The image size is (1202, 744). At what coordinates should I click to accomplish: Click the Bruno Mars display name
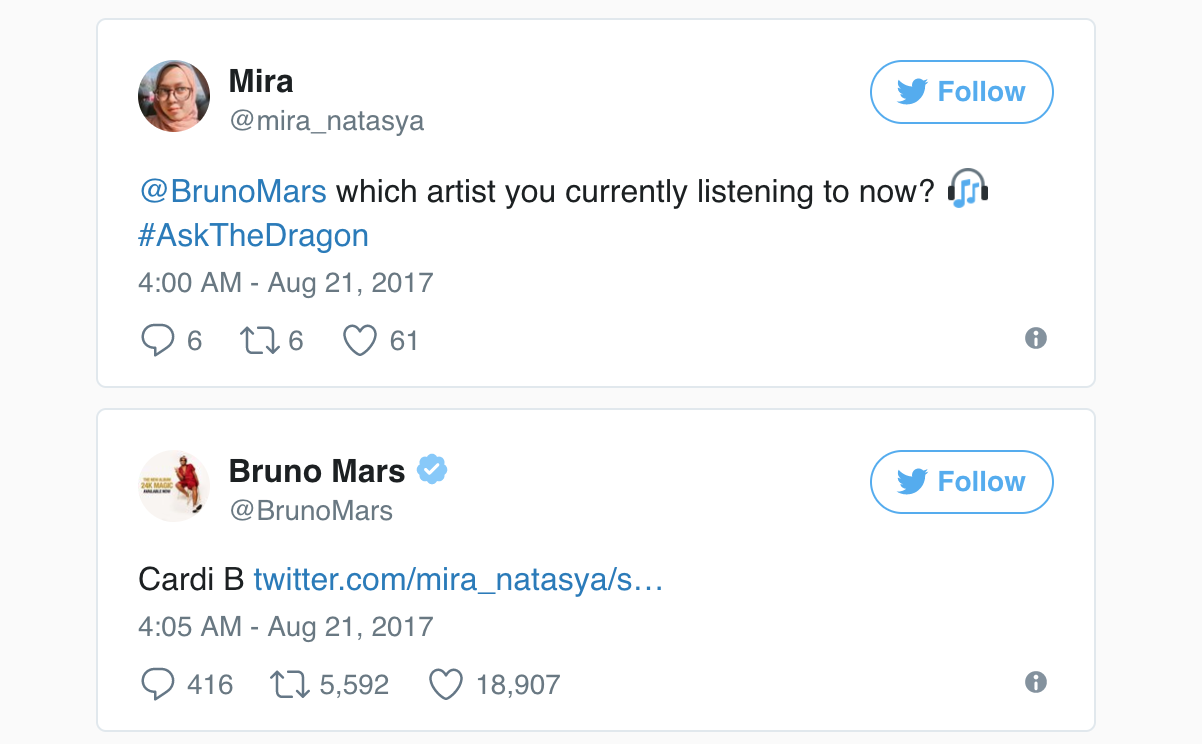pyautogui.click(x=317, y=470)
